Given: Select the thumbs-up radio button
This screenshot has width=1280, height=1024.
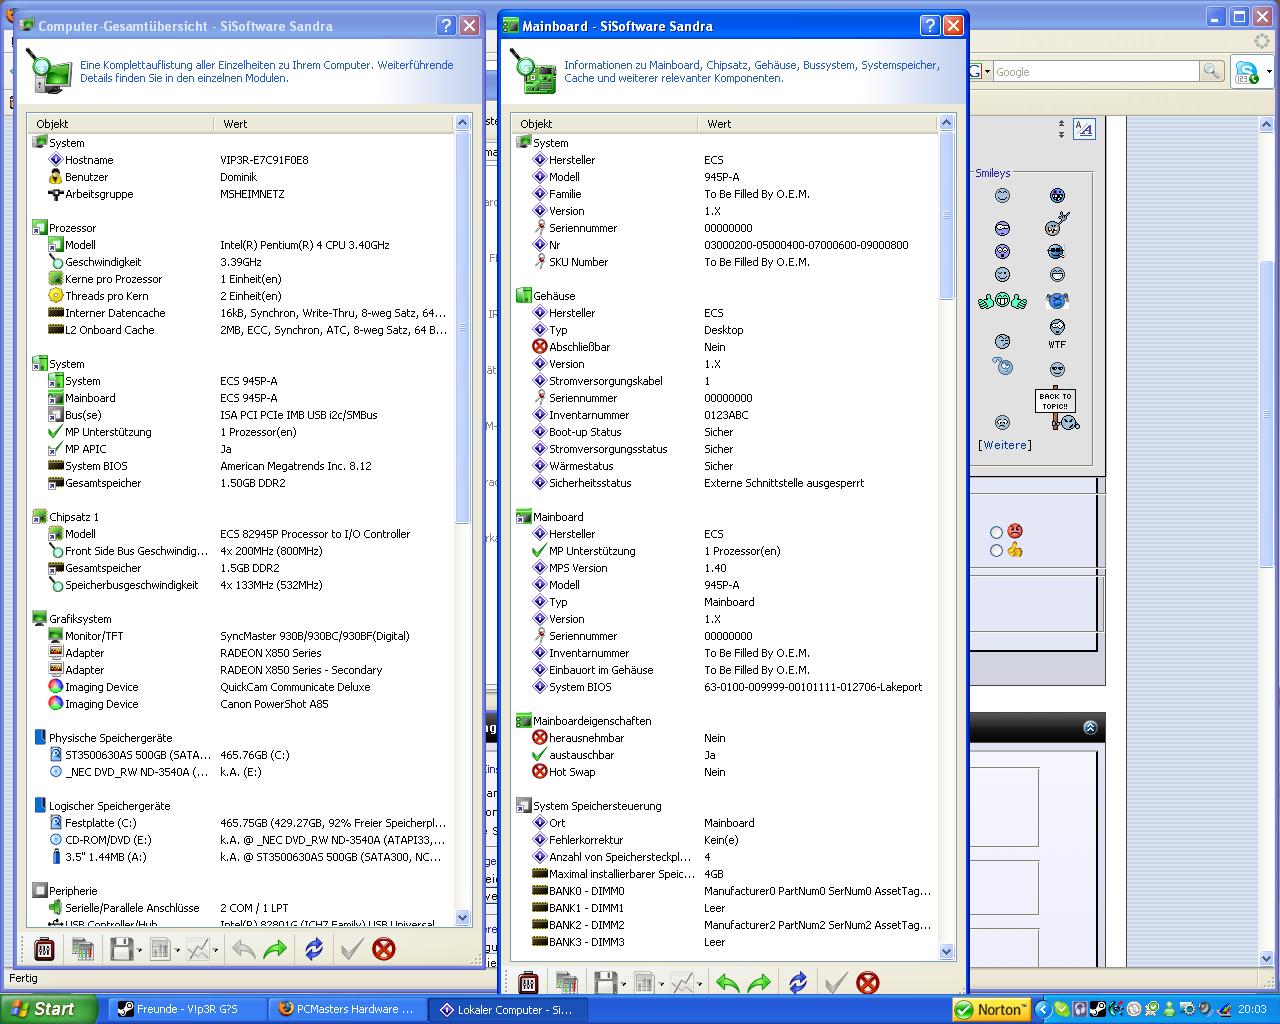Looking at the screenshot, I should point(996,550).
